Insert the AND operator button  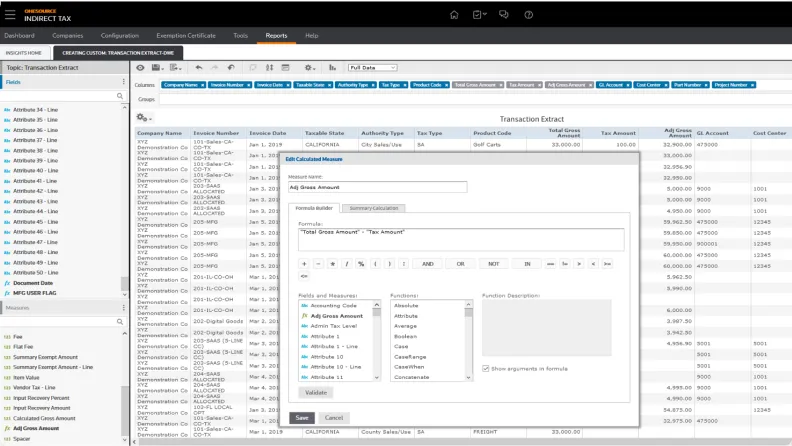(x=427, y=263)
